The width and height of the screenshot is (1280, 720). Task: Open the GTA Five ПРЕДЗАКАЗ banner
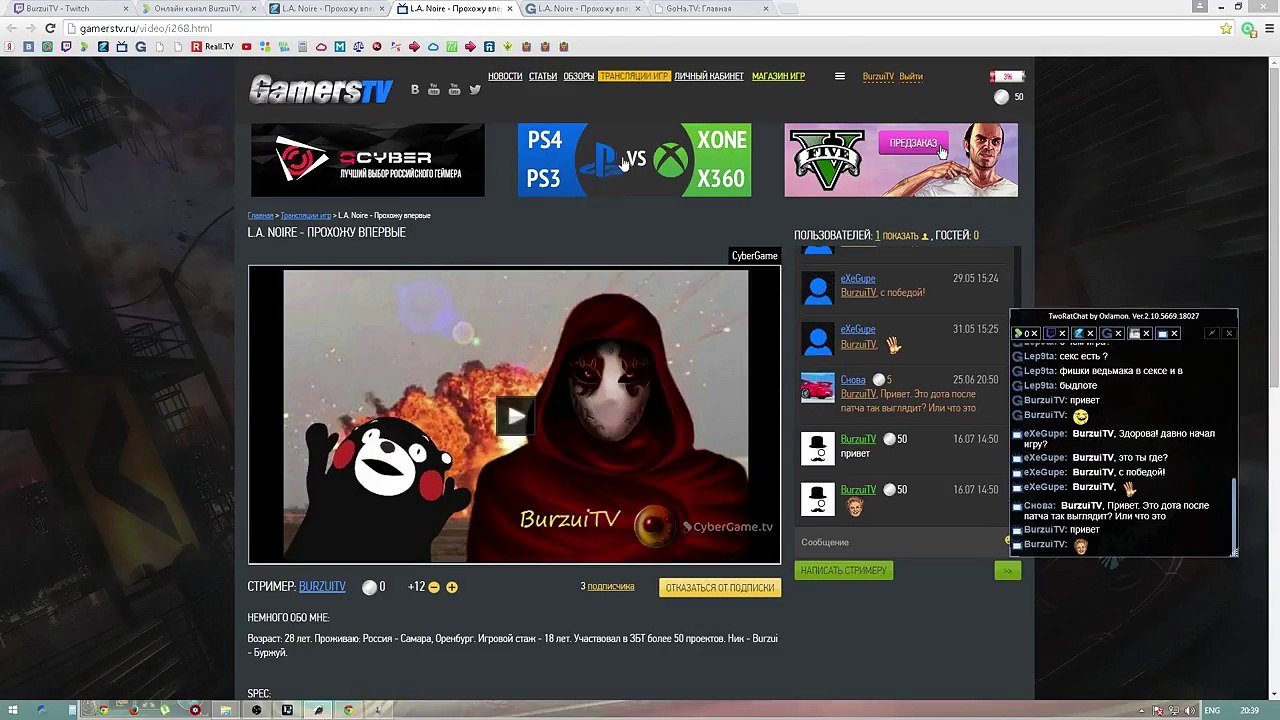point(901,160)
